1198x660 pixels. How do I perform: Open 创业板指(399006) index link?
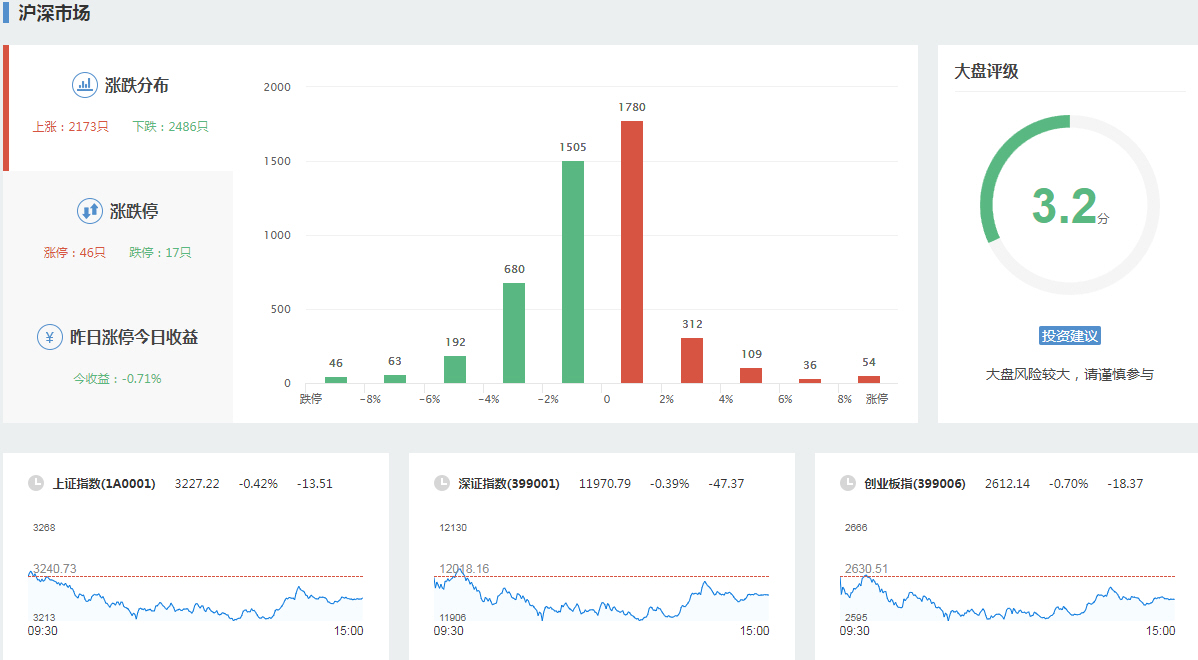[915, 484]
